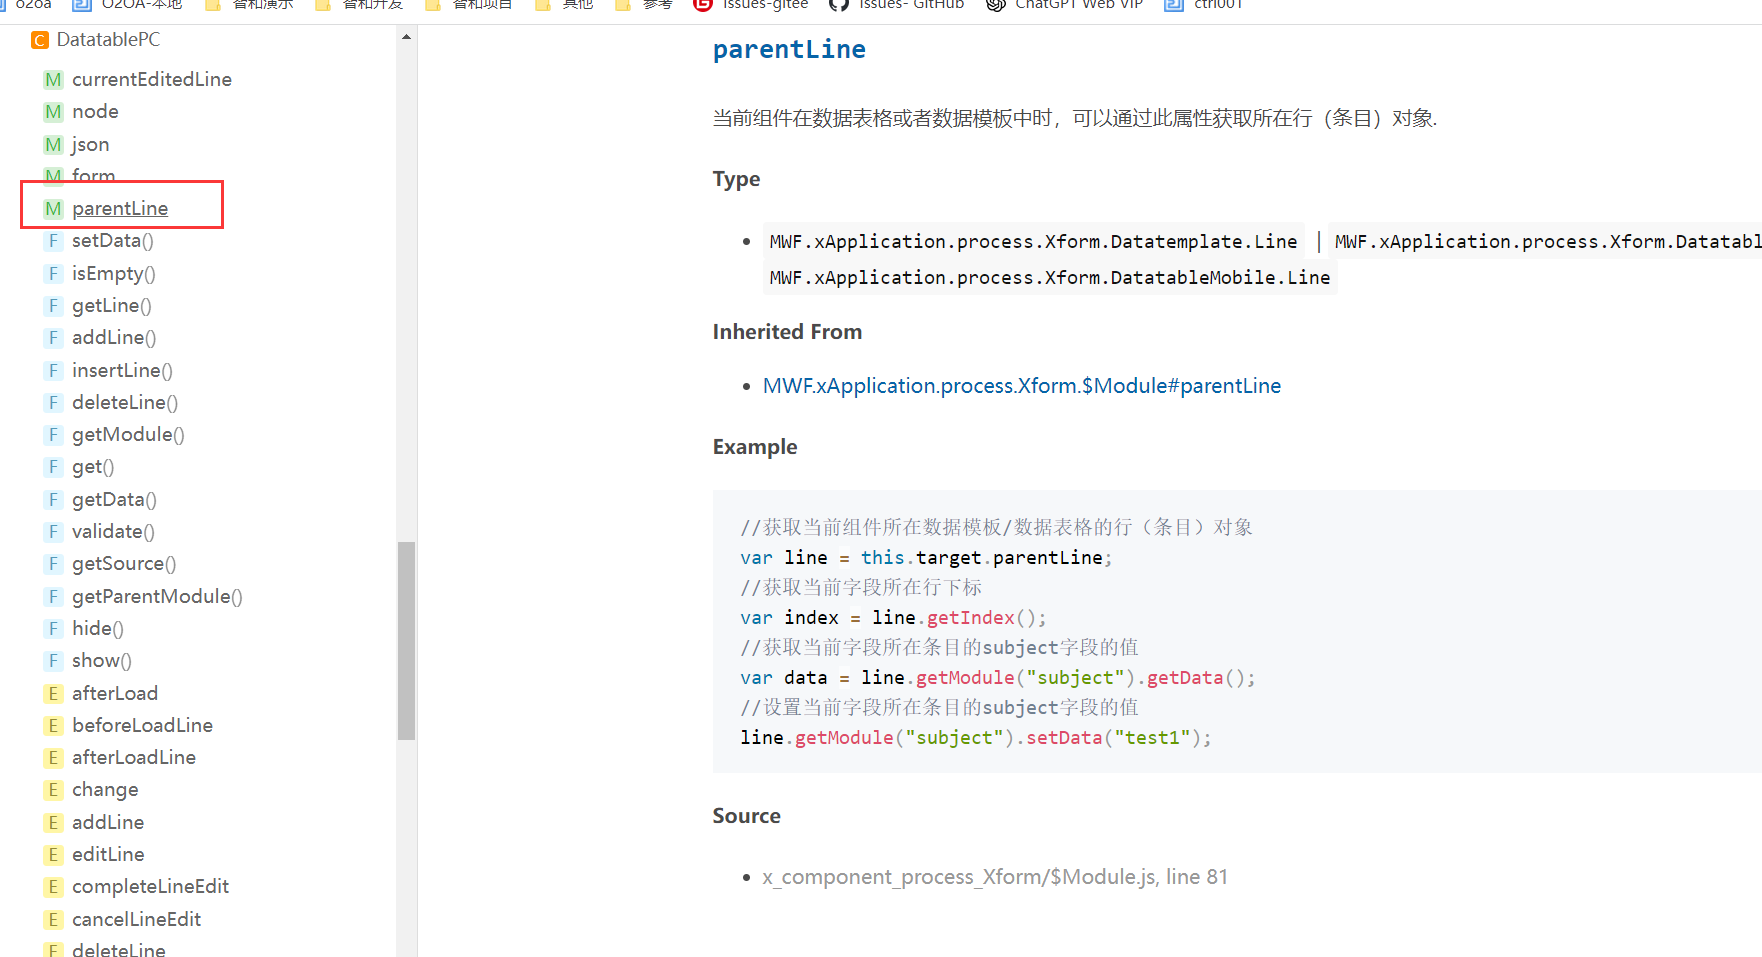Click the issues-gitee bookmark icon
Image resolution: width=1762 pixels, height=957 pixels.
(703, 5)
